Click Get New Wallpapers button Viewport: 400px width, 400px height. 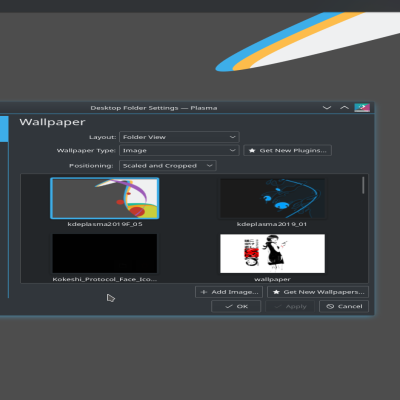(318, 292)
